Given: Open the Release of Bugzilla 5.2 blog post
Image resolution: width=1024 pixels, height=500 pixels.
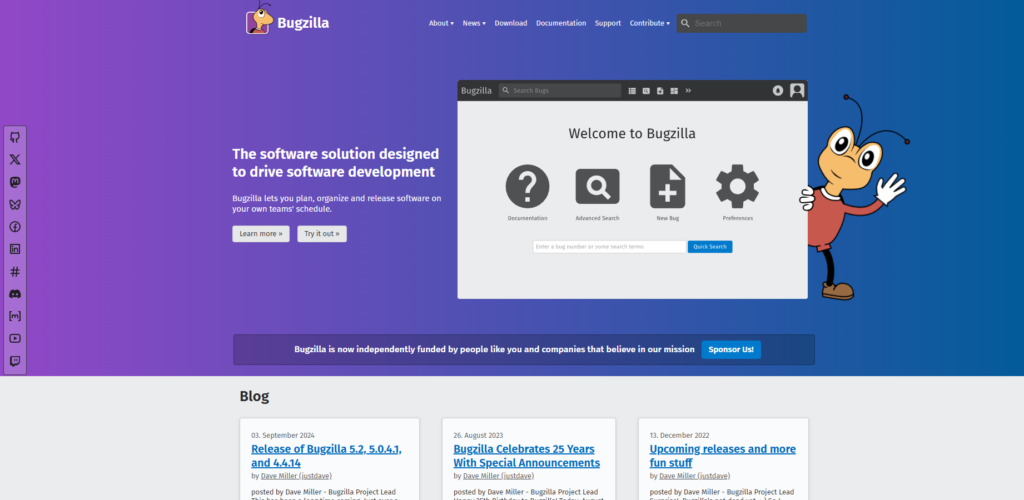Looking at the screenshot, I should pos(326,456).
